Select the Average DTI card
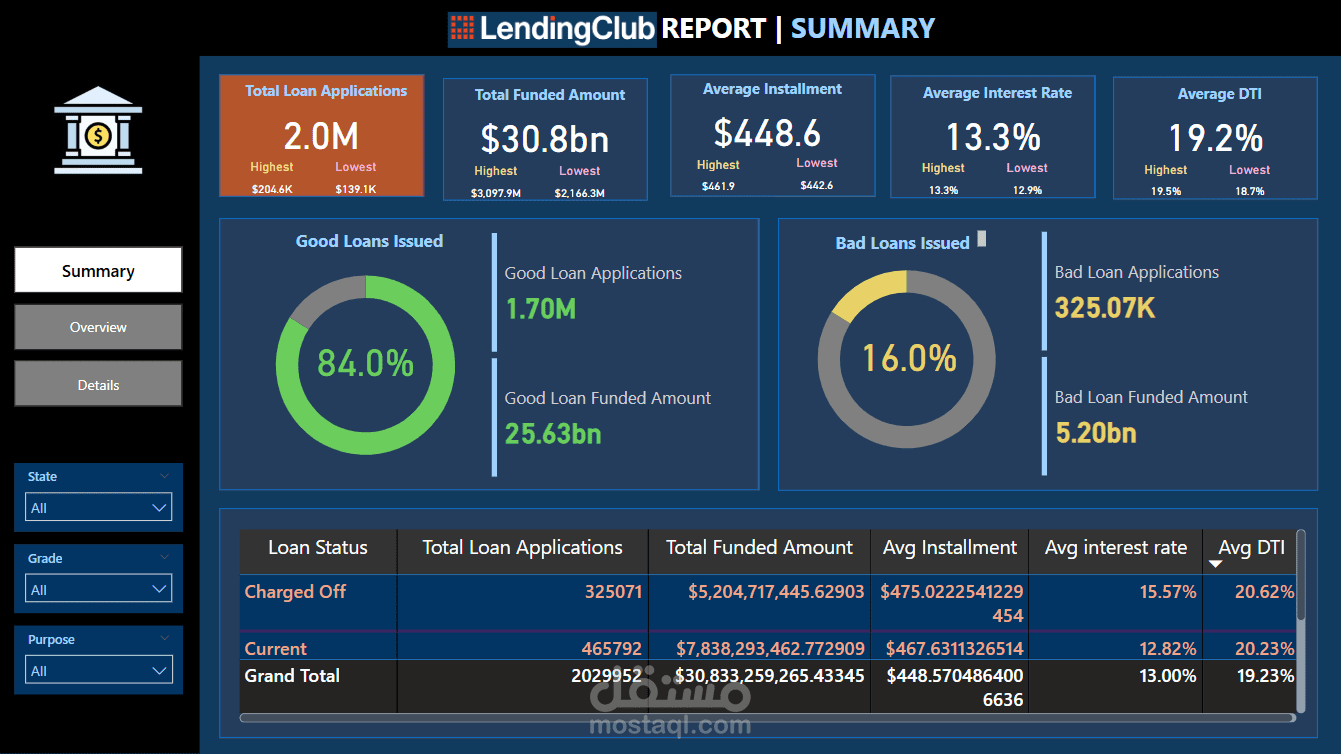Viewport: 1341px width, 754px height. [x=1215, y=137]
